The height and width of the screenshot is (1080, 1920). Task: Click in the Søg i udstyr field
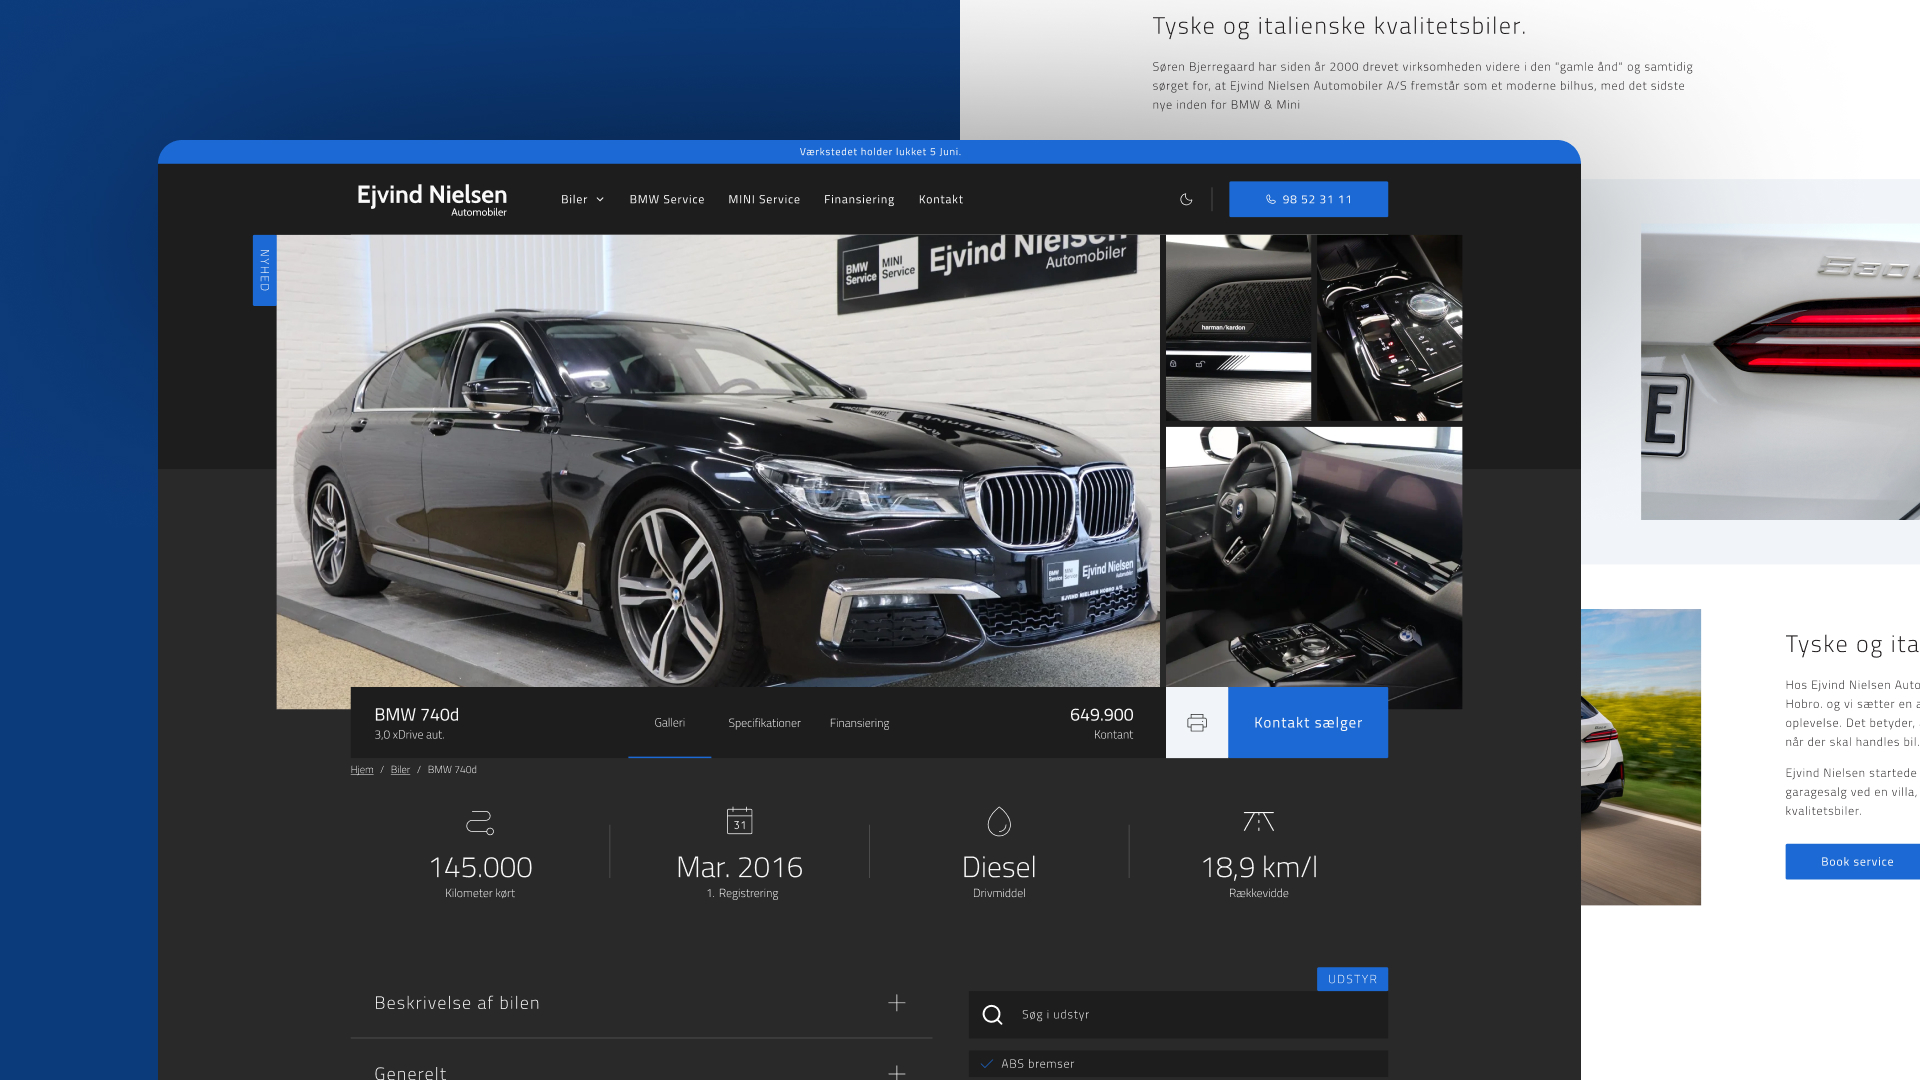pyautogui.click(x=1190, y=1015)
